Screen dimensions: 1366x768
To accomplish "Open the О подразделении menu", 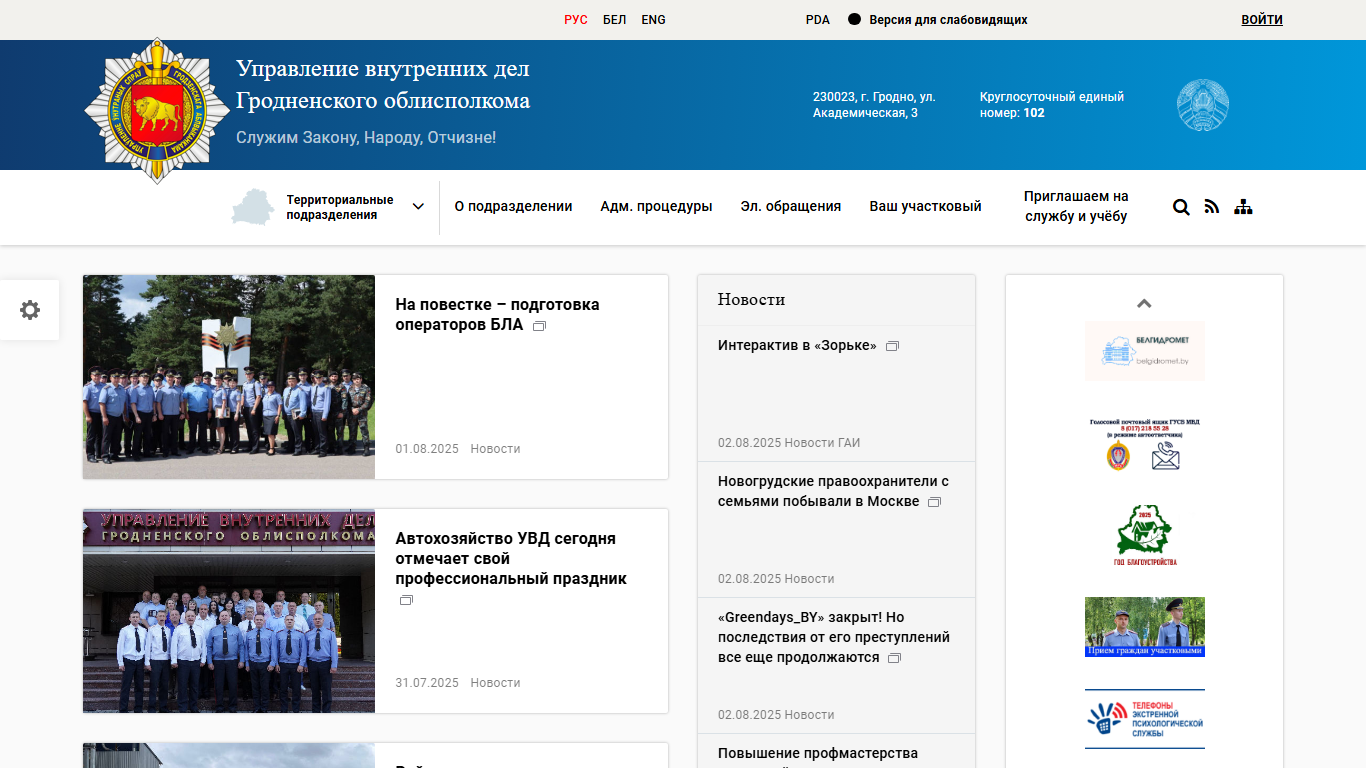I will 513,207.
